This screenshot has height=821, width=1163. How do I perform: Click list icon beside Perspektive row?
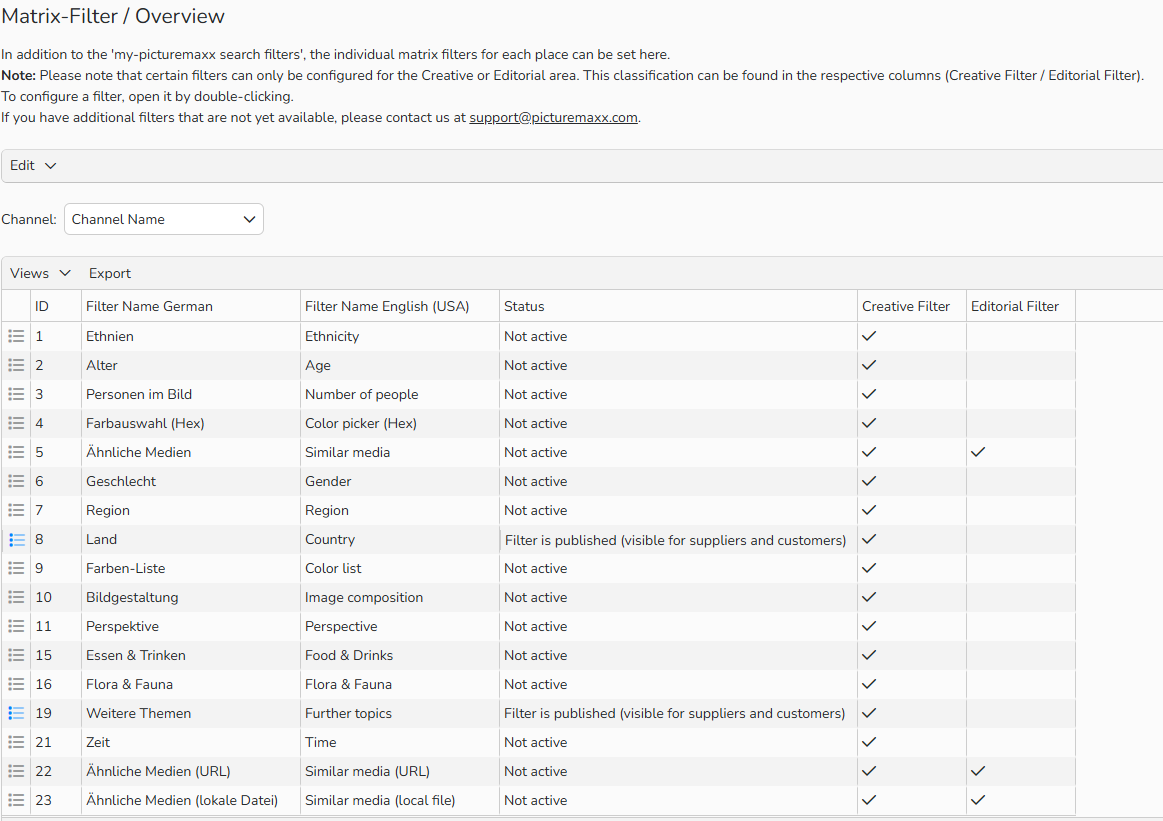(16, 626)
